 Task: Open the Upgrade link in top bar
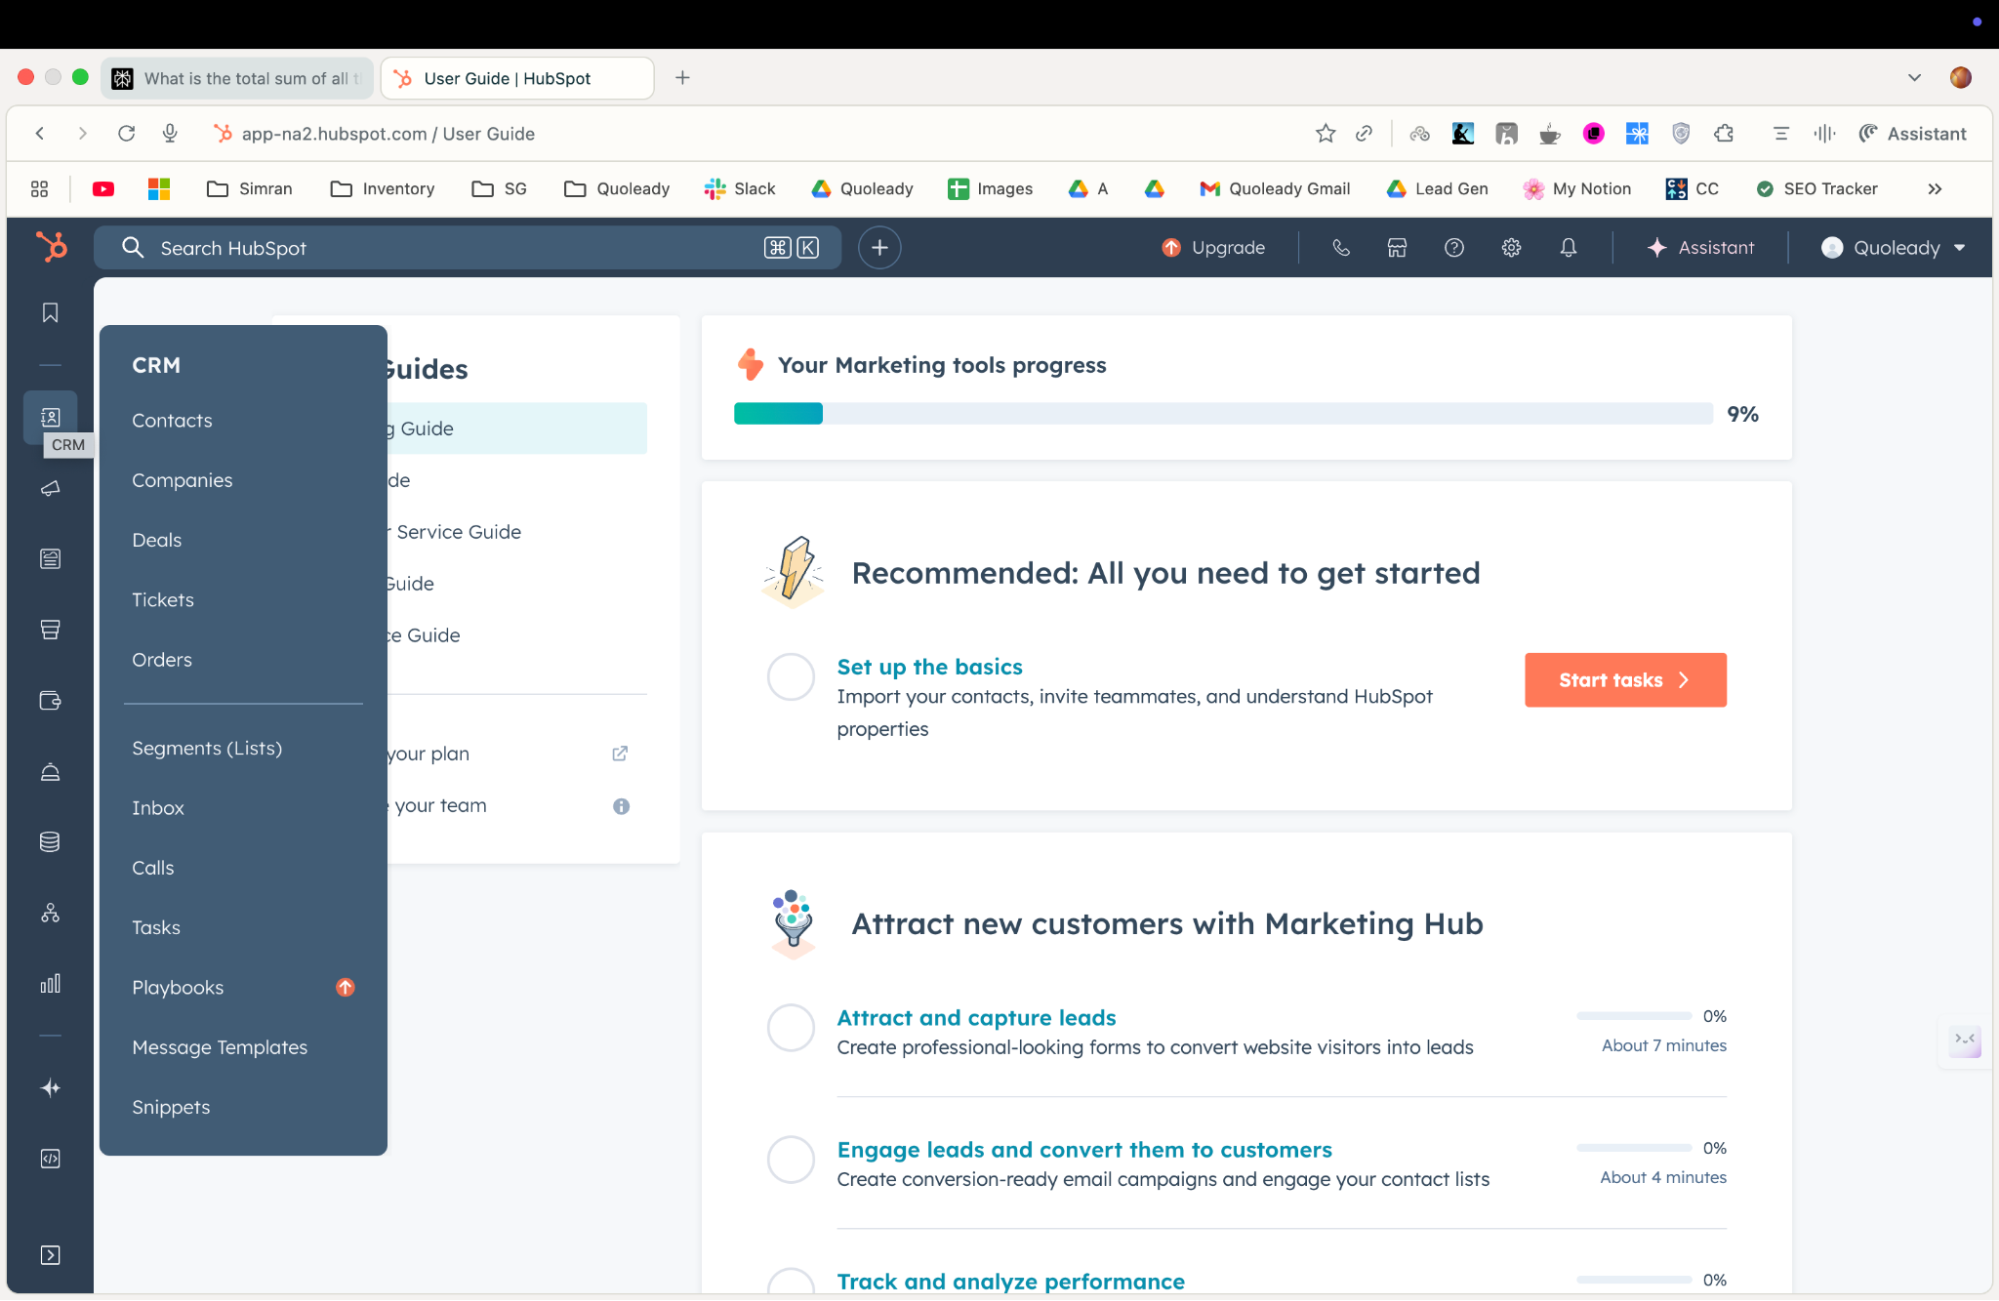coord(1213,247)
